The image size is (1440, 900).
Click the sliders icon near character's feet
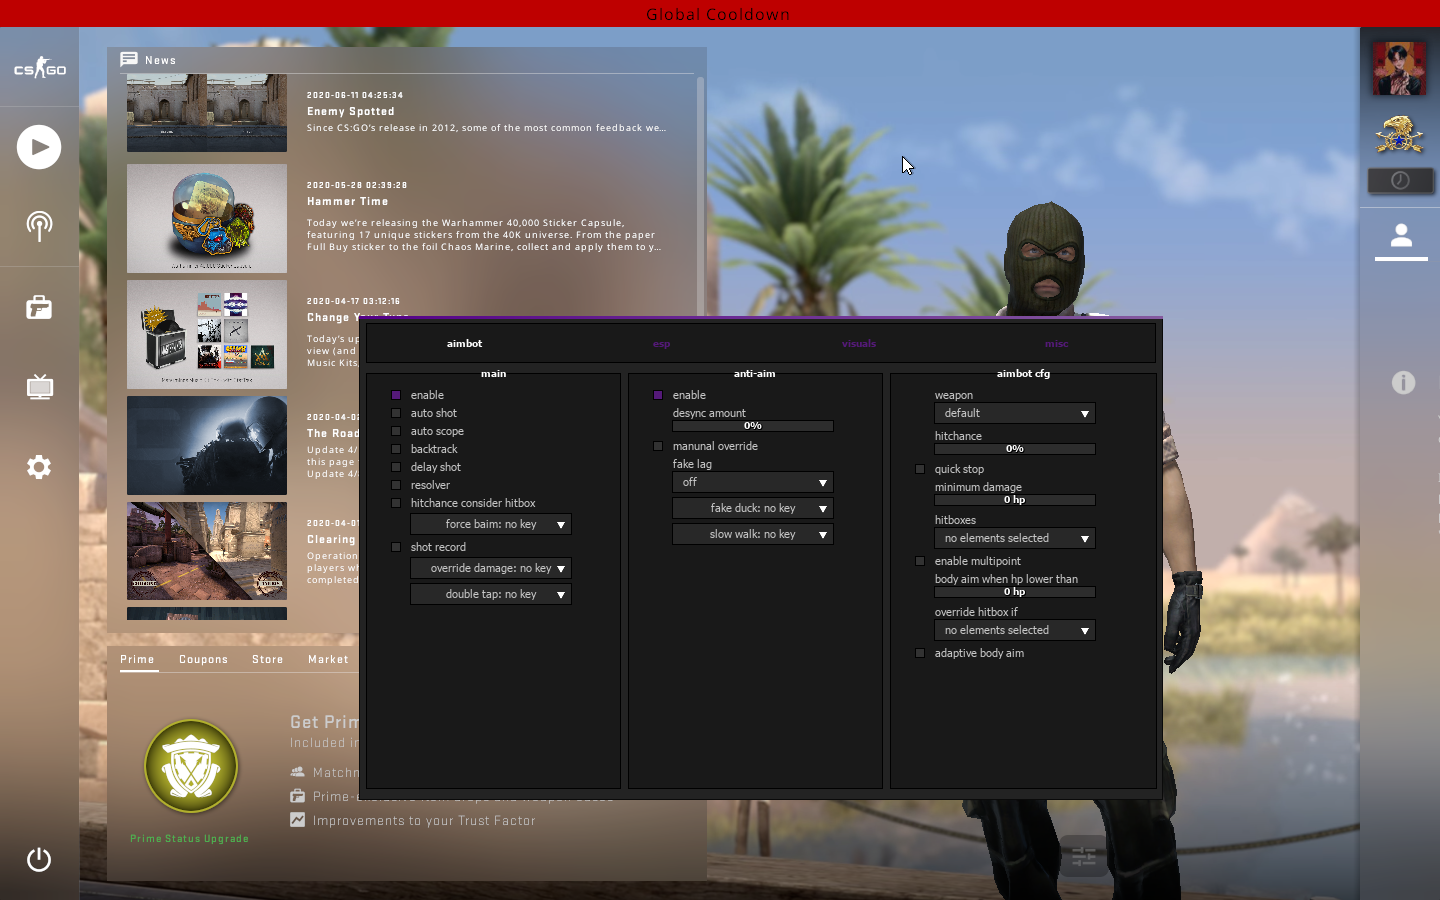pyautogui.click(x=1084, y=857)
